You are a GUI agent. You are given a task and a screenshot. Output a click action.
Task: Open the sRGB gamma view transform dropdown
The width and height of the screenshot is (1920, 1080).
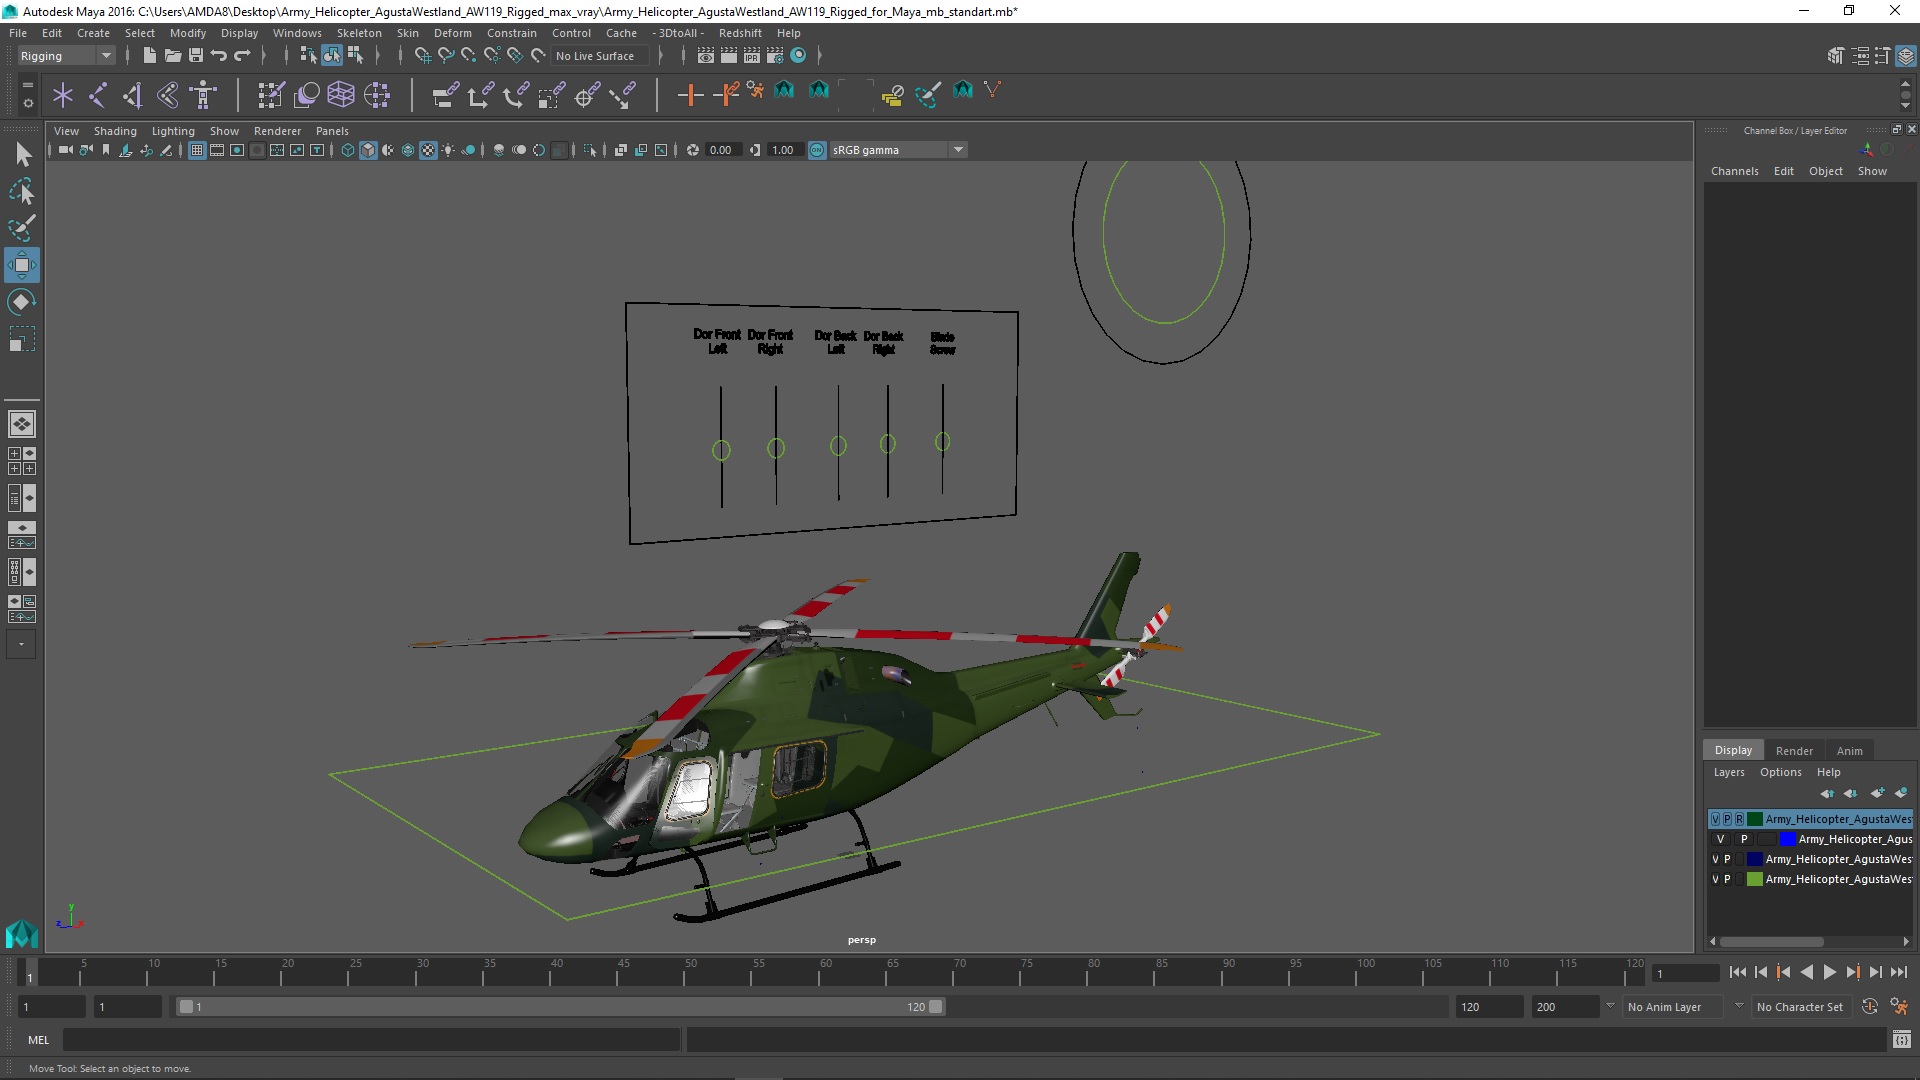898,150
